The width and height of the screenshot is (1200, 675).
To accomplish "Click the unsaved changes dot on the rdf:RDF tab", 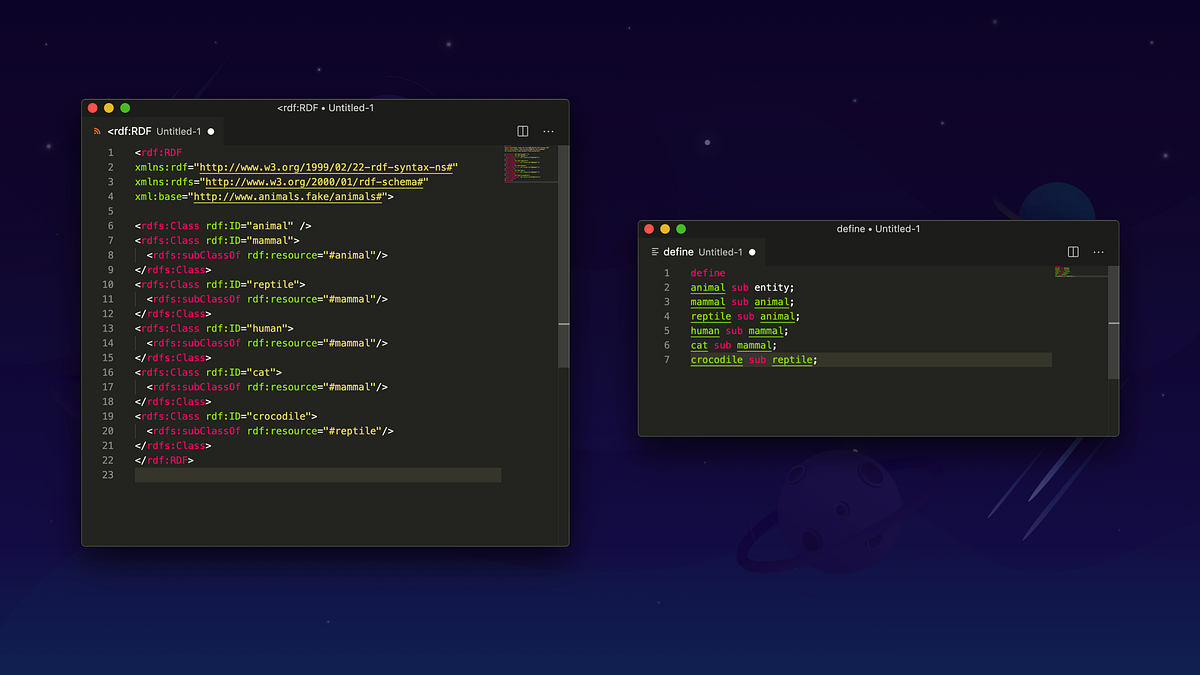I will pos(211,130).
